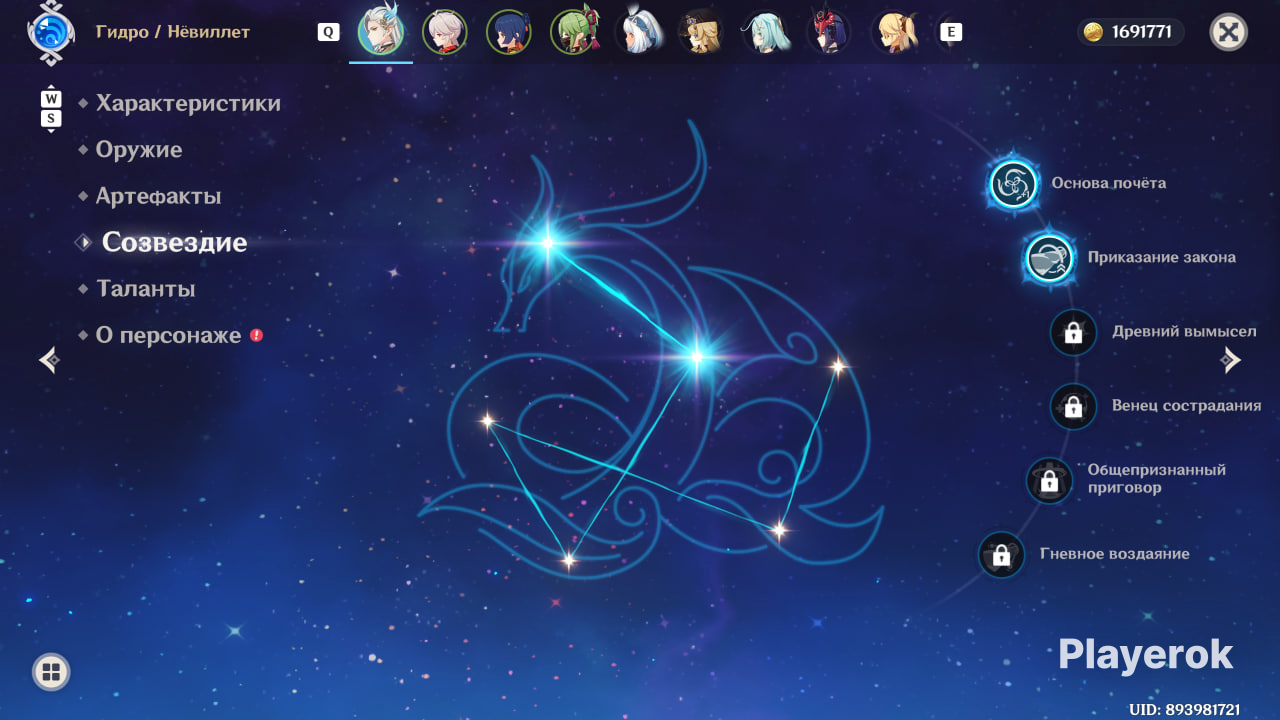The image size is (1280, 720).
Task: Open the locked Общепризнанный приговор constellation icon
Action: 1049,480
